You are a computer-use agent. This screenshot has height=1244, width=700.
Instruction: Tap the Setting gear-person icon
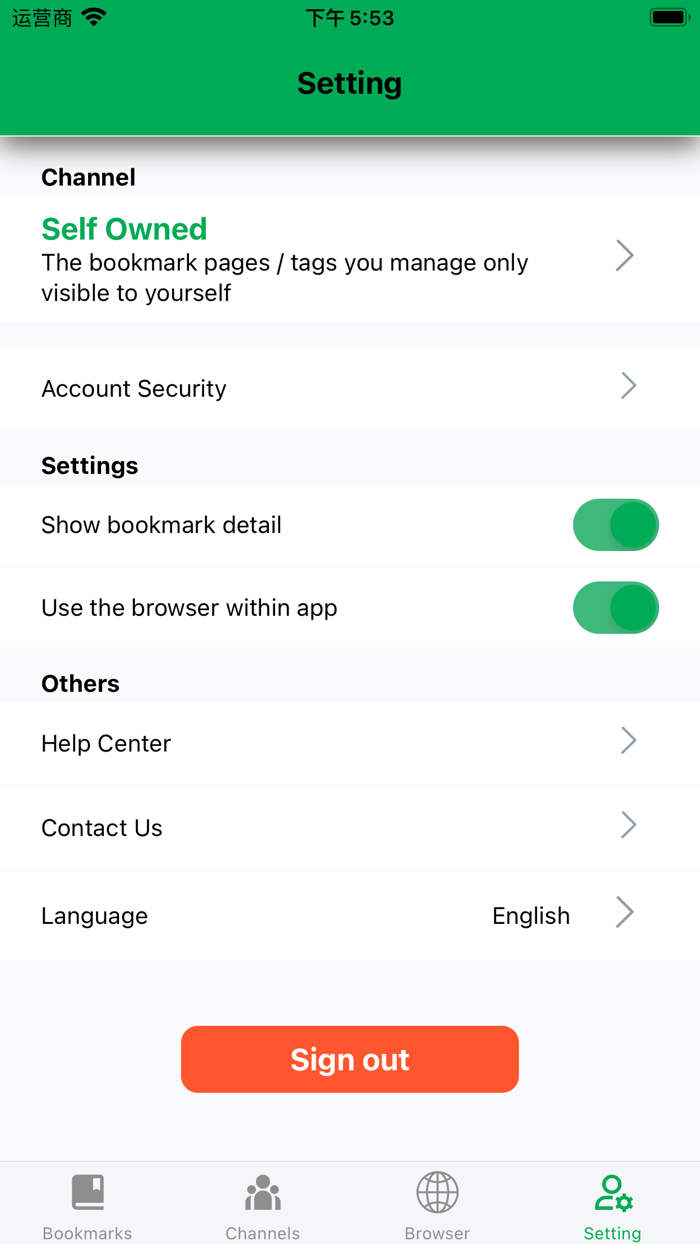pyautogui.click(x=612, y=1192)
